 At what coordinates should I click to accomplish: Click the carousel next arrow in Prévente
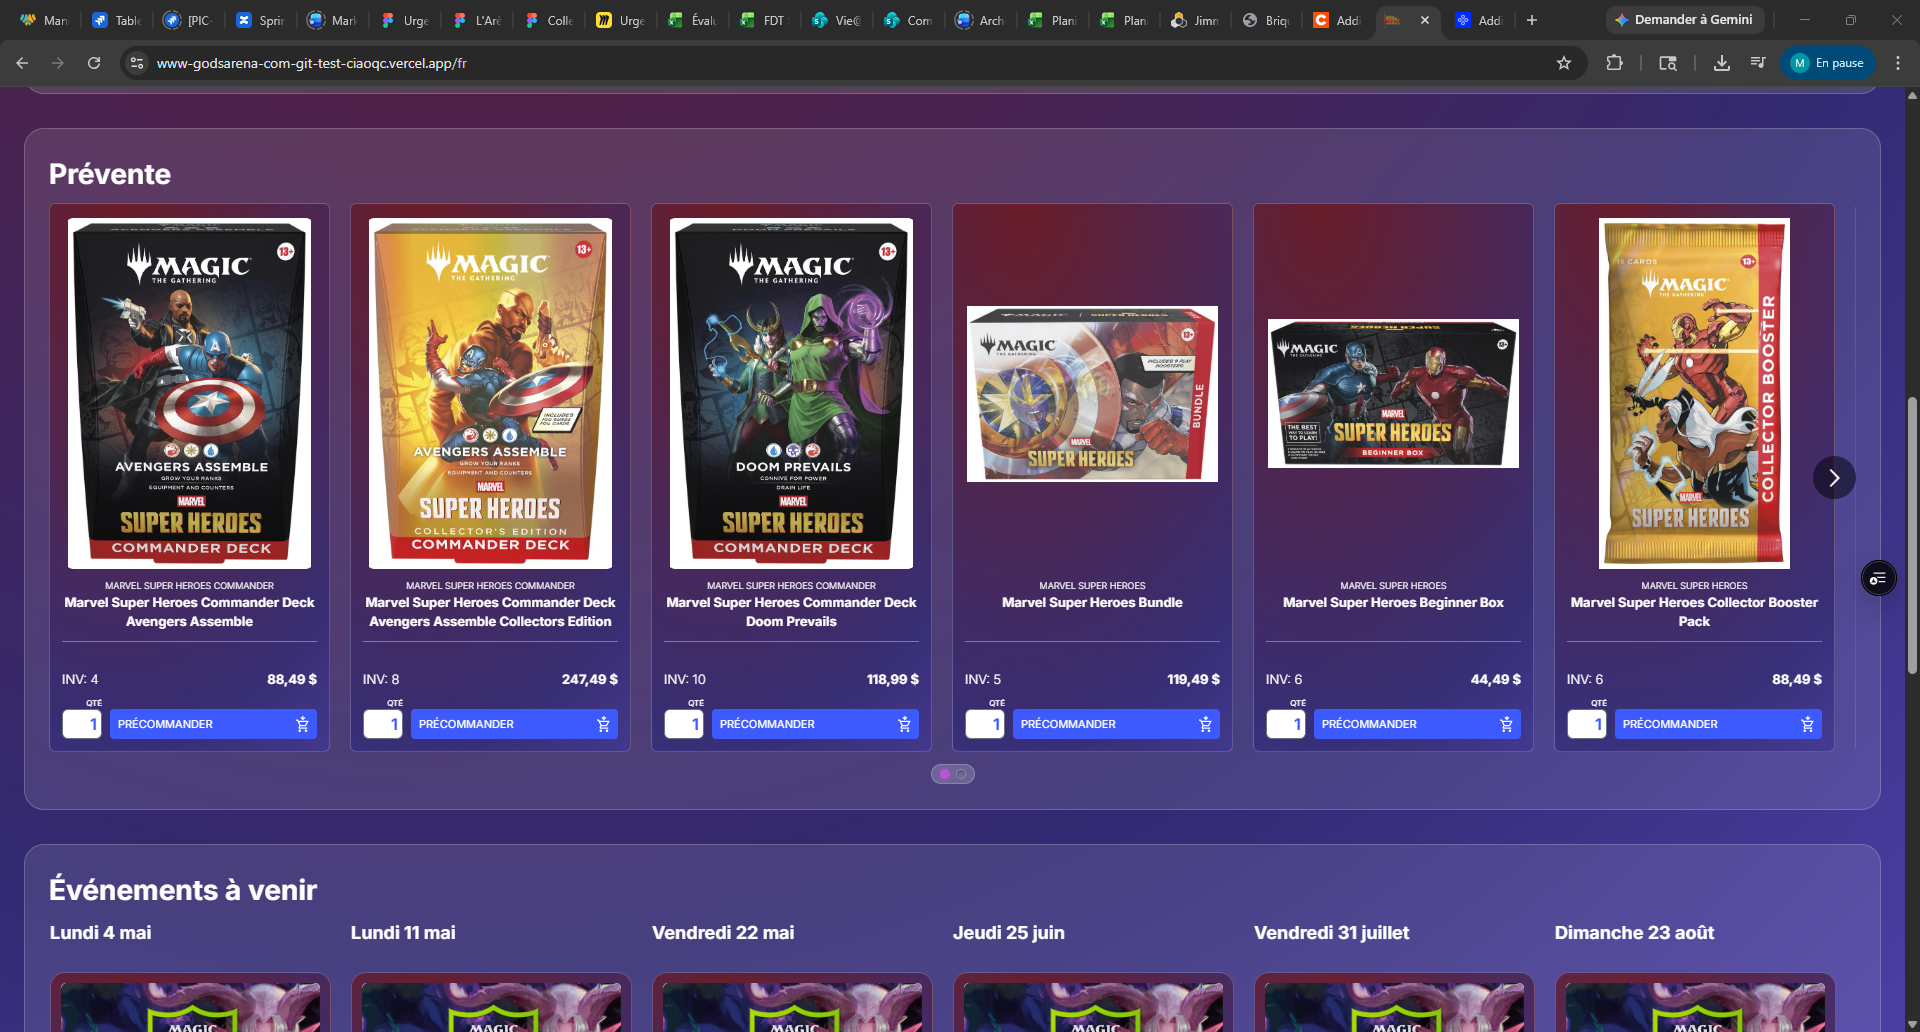click(1833, 478)
